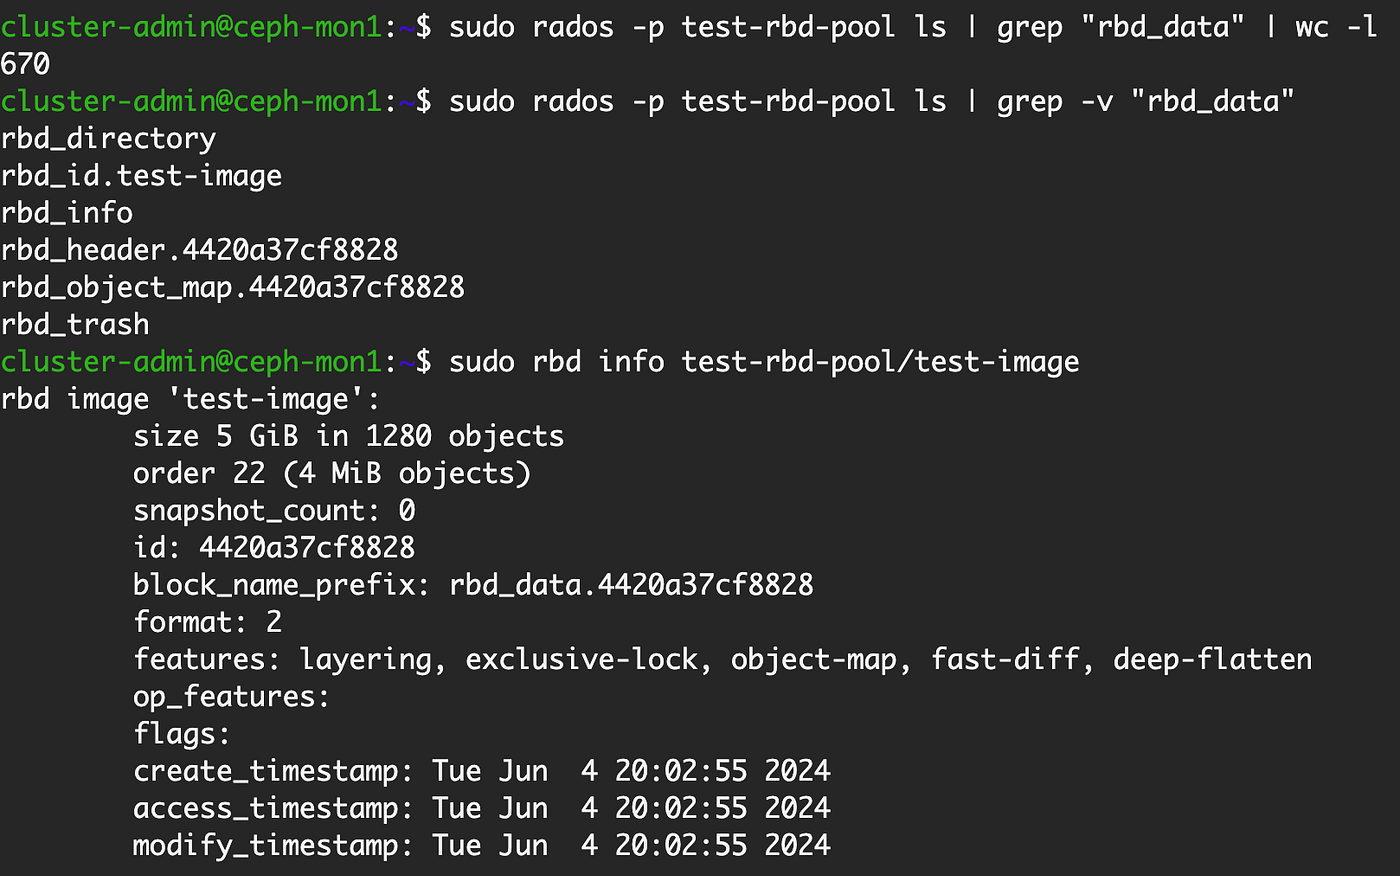The image size is (1400, 876).
Task: Click the modify_timestamp value
Action: click(631, 845)
